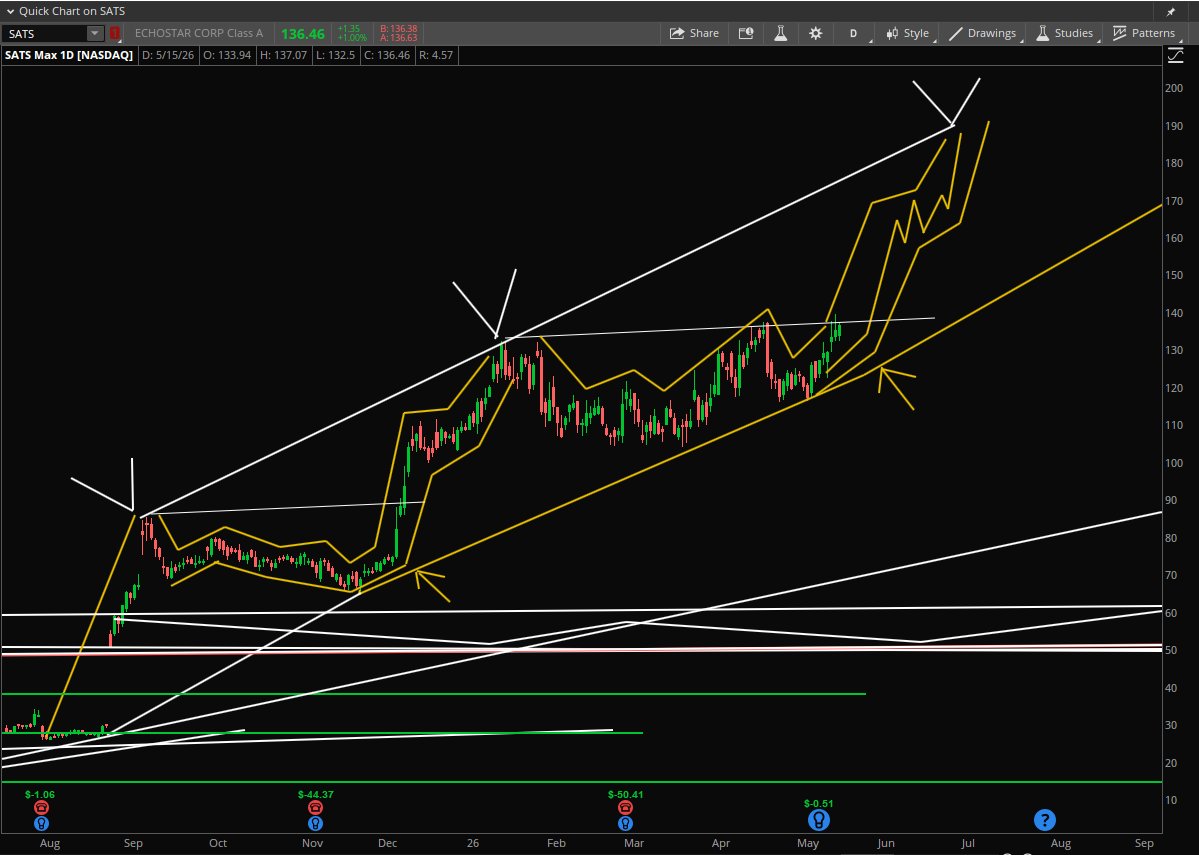The height and width of the screenshot is (855, 1199).
Task: Click the $-0.51 earnings estimate label
Action: coord(818,803)
